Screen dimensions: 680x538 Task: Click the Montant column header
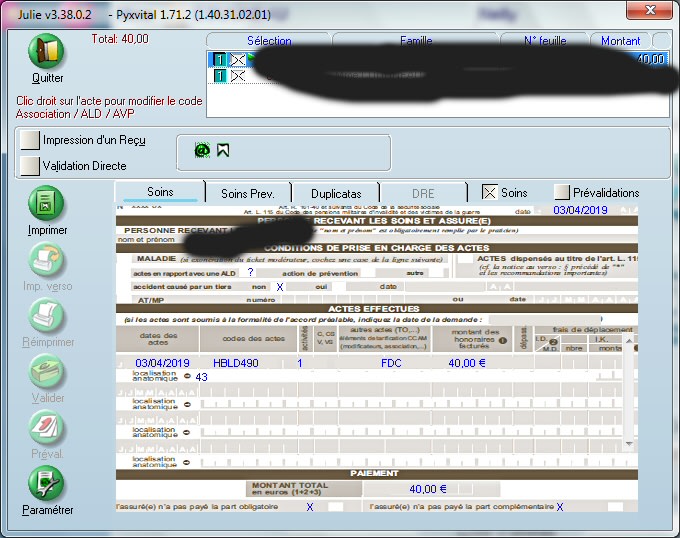tap(621, 41)
